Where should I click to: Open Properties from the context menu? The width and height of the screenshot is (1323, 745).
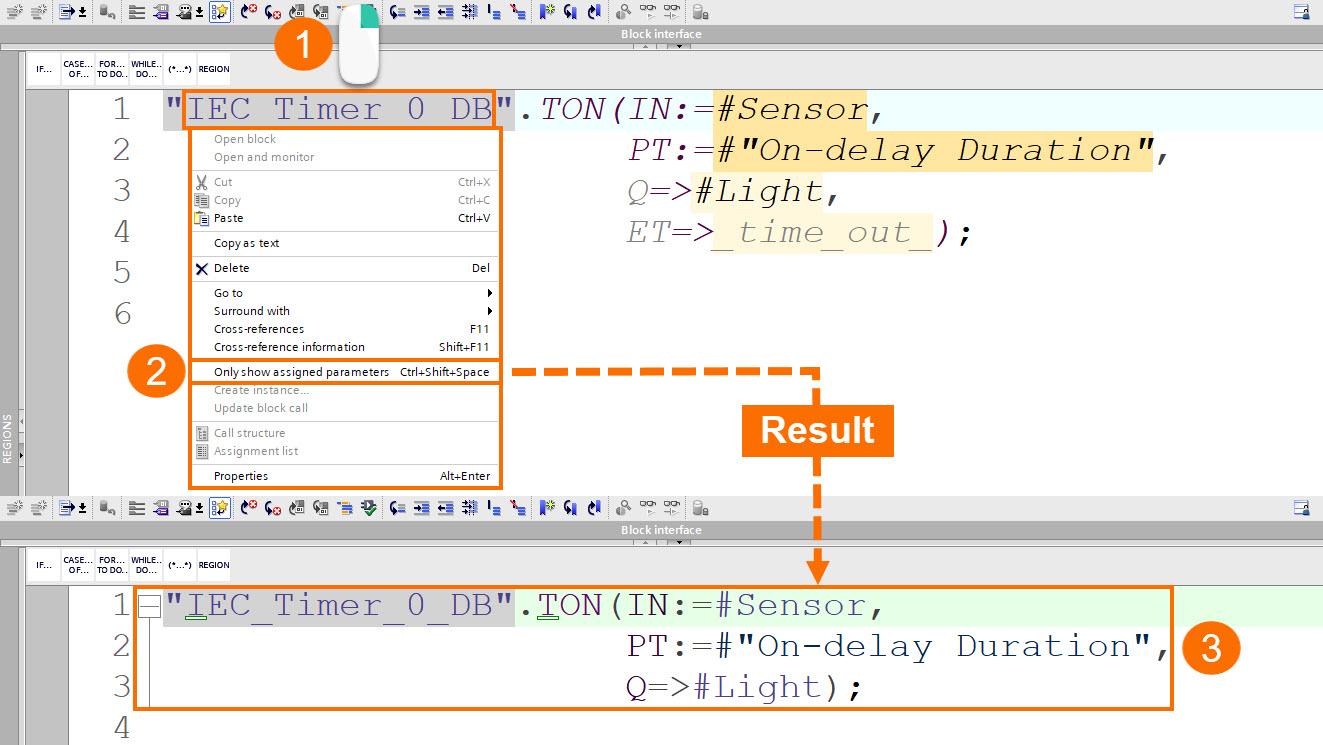tap(344, 476)
